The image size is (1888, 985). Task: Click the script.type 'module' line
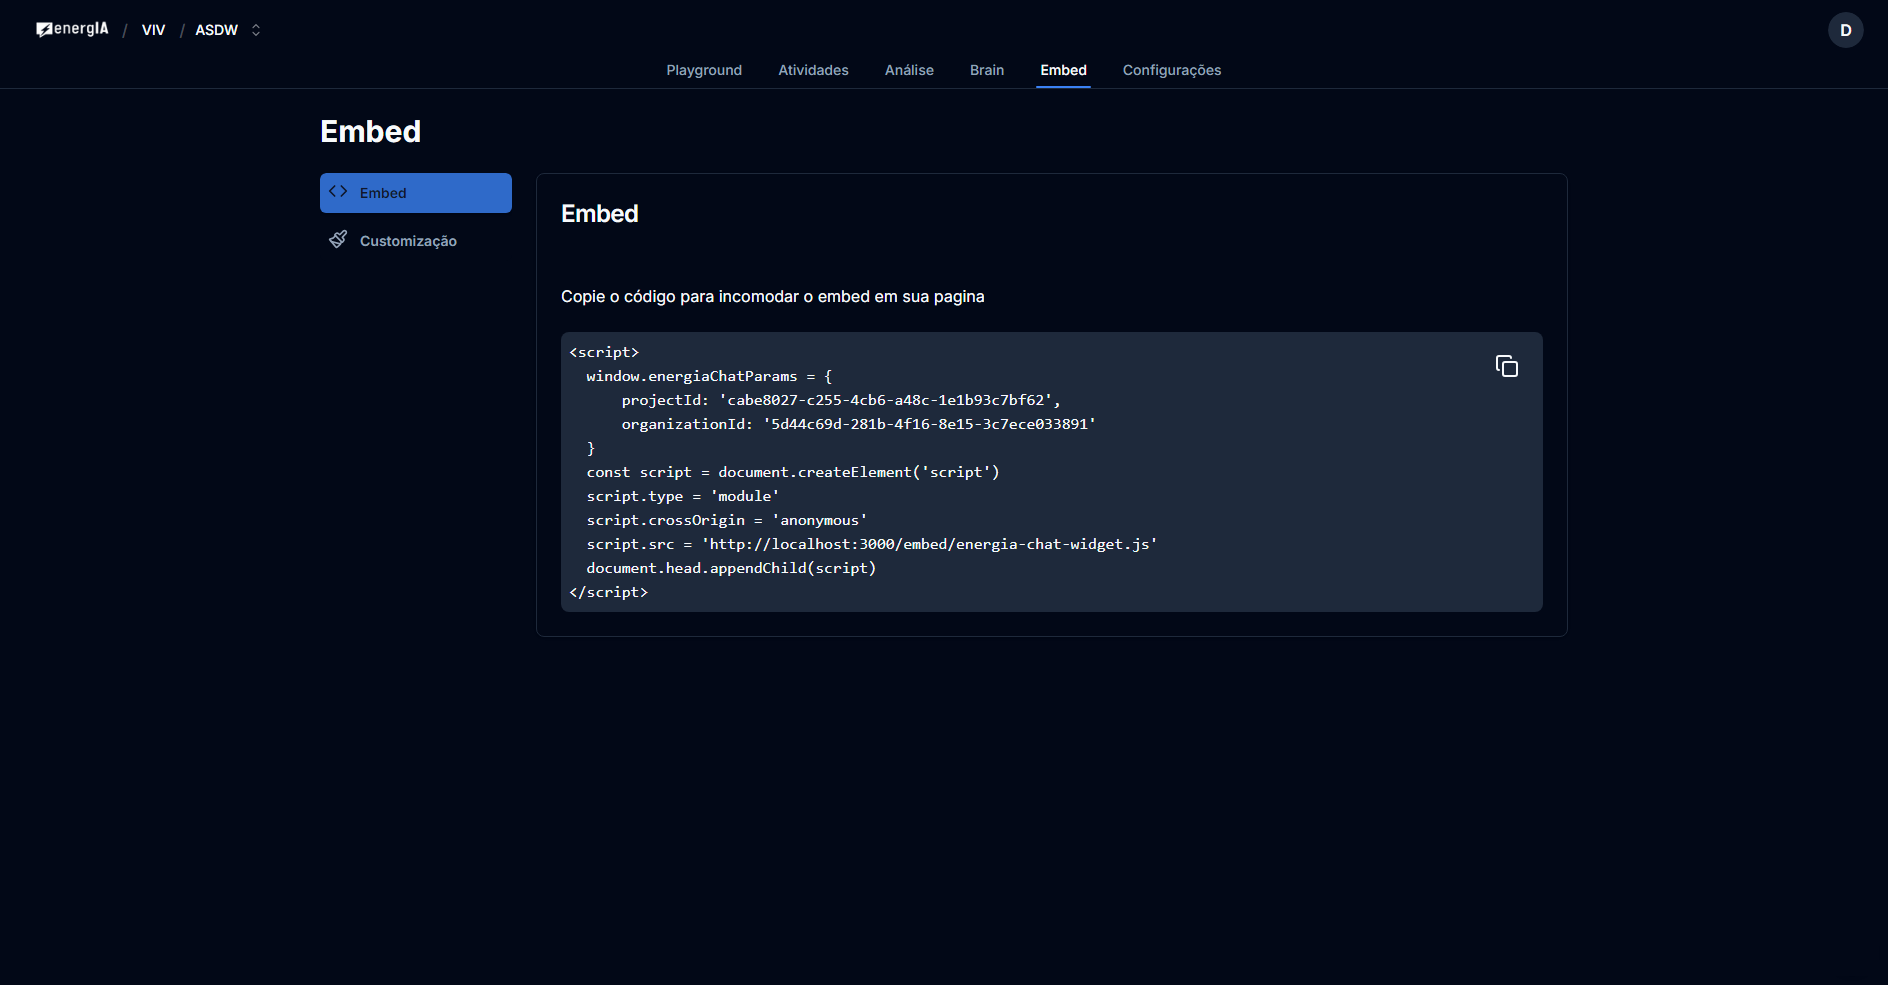tap(683, 496)
